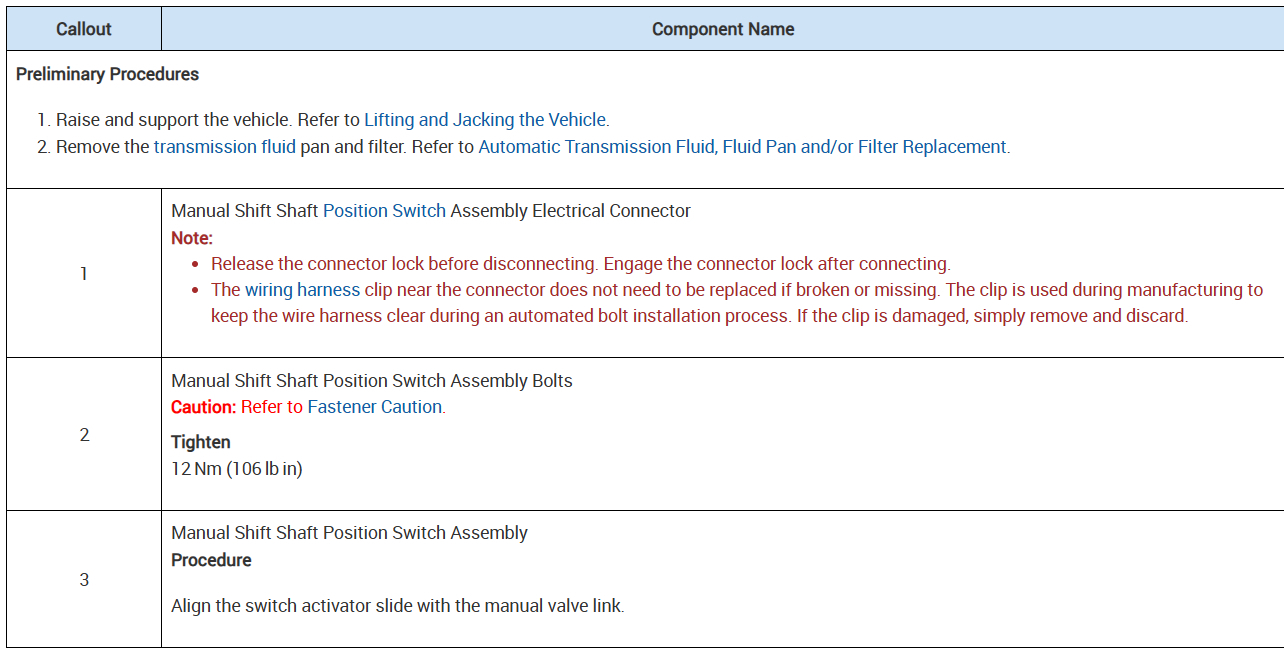
Task: Click the 12 Nm torque value text
Action: click(x=236, y=468)
